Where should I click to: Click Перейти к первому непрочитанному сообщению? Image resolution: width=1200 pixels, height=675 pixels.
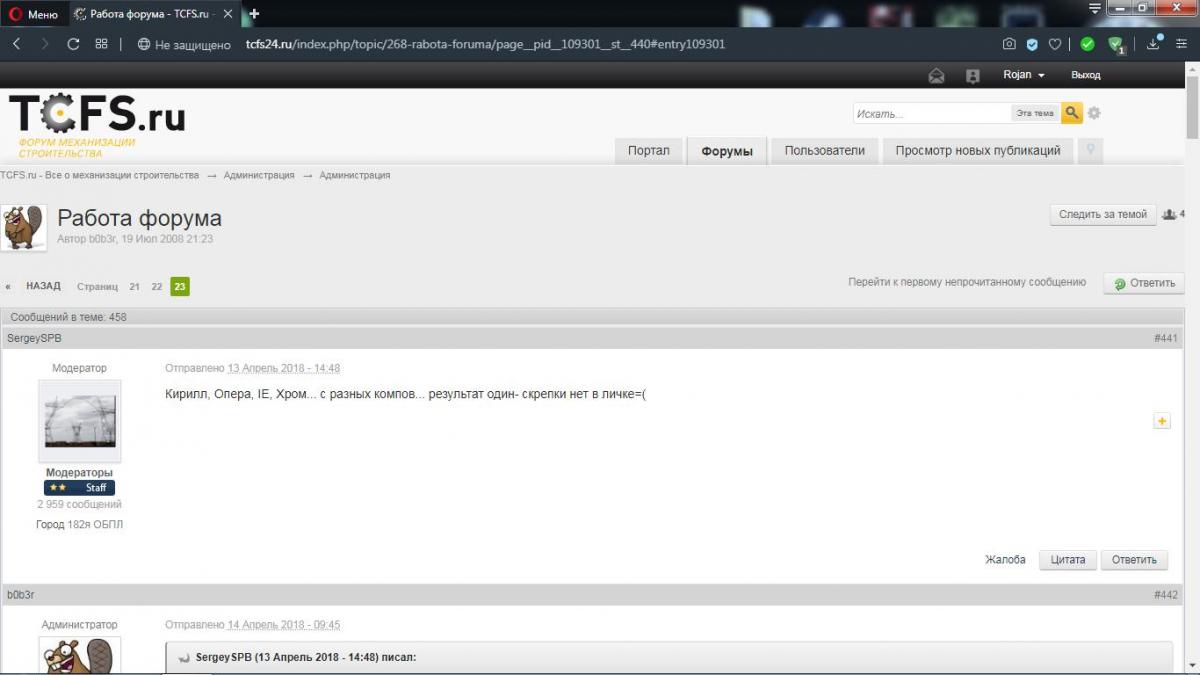tap(967, 283)
